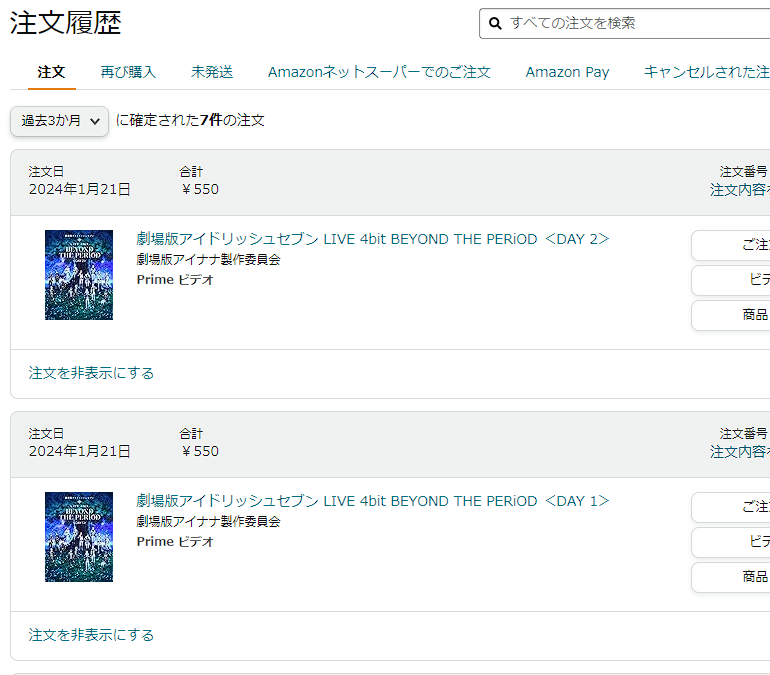770x675 pixels.
Task: Hide the DAY 1 order via 注文を非表示にする
Action: click(x=91, y=635)
